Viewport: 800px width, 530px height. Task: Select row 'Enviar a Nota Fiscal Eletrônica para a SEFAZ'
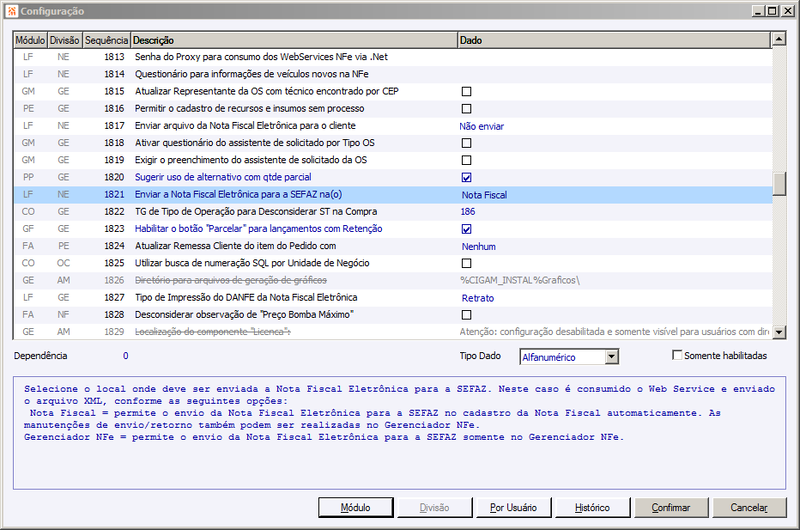tap(393, 195)
